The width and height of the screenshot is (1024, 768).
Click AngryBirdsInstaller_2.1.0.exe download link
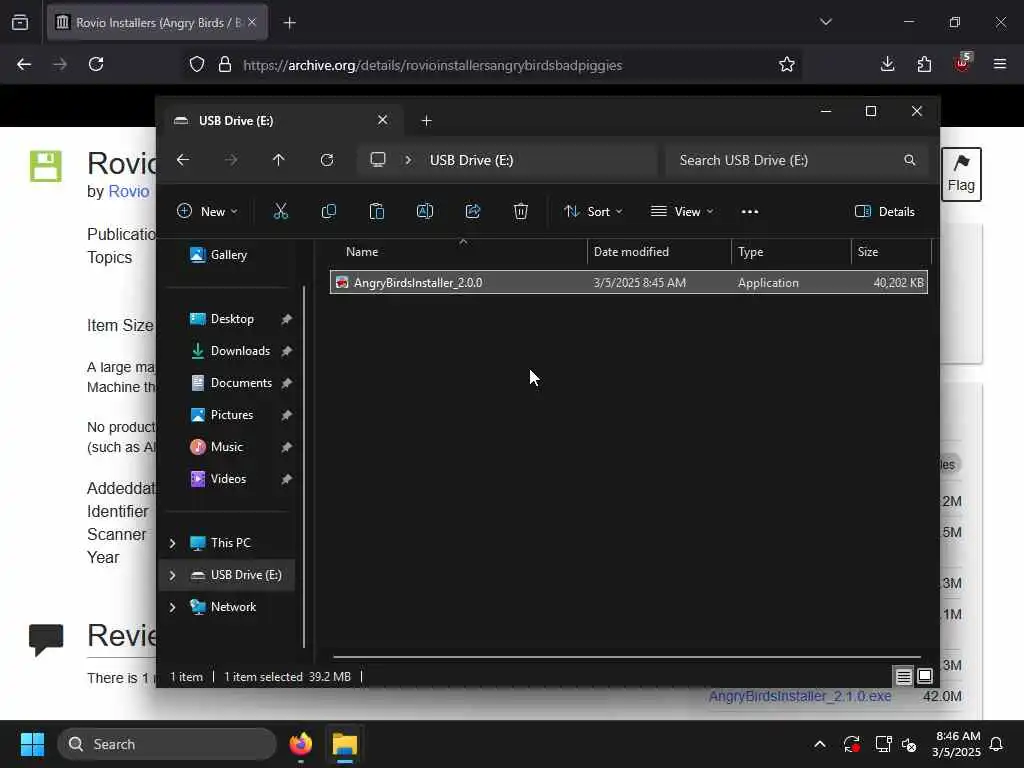point(800,696)
